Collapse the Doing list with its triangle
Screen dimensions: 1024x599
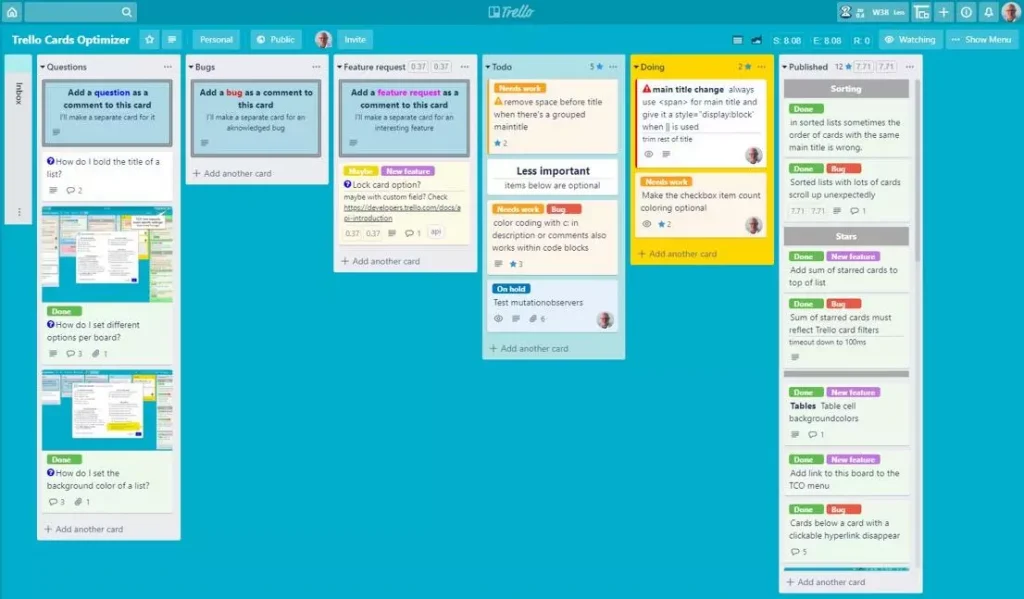[x=636, y=67]
